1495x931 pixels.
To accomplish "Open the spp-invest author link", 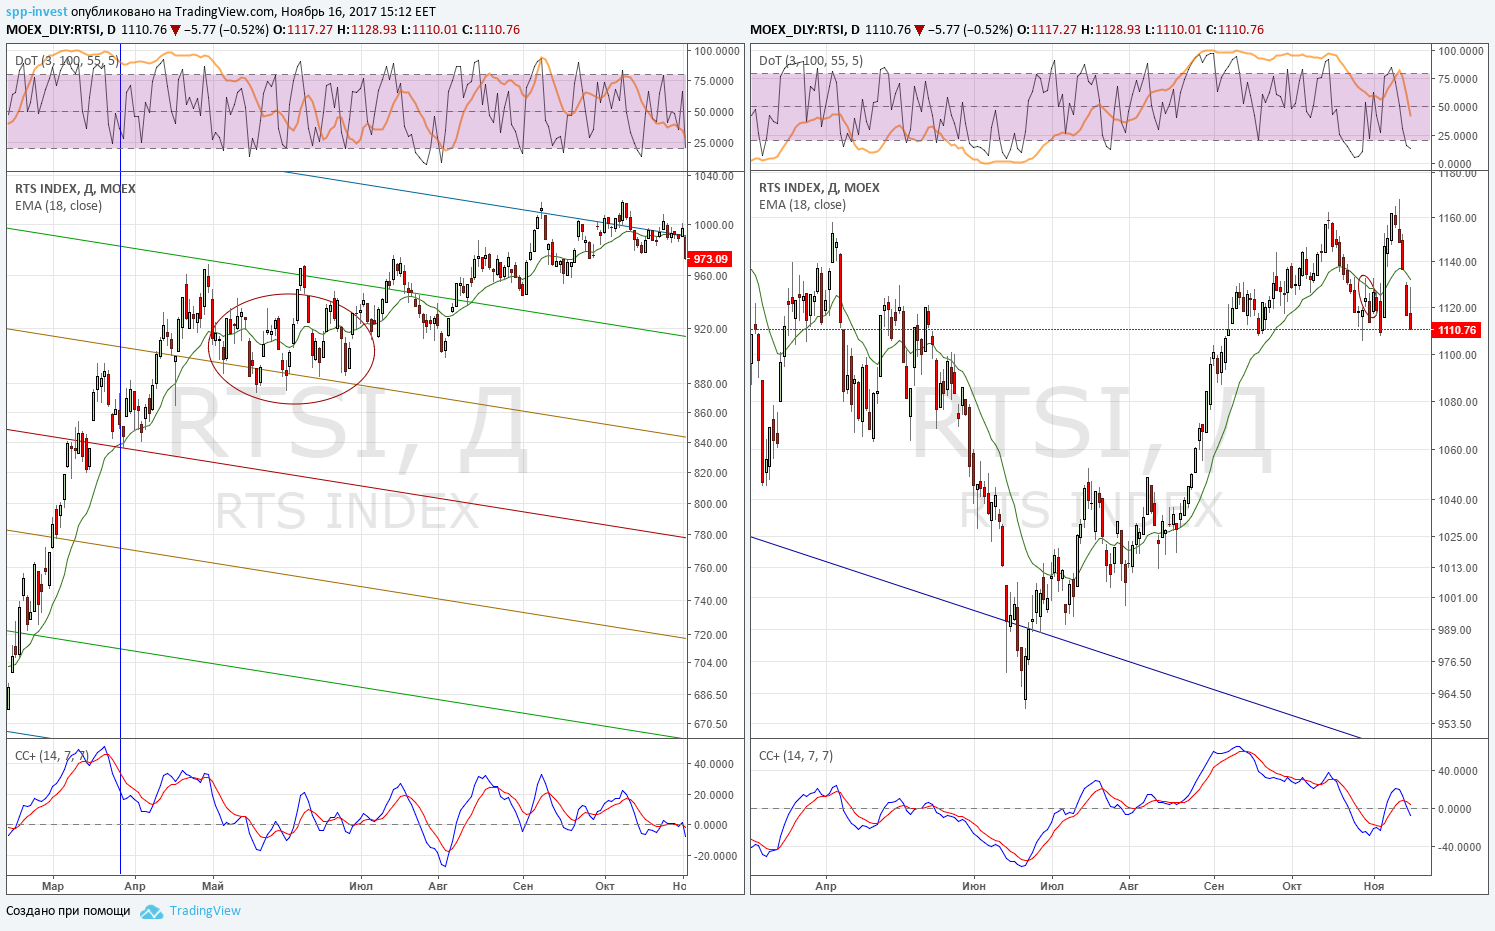I will click(x=37, y=12).
